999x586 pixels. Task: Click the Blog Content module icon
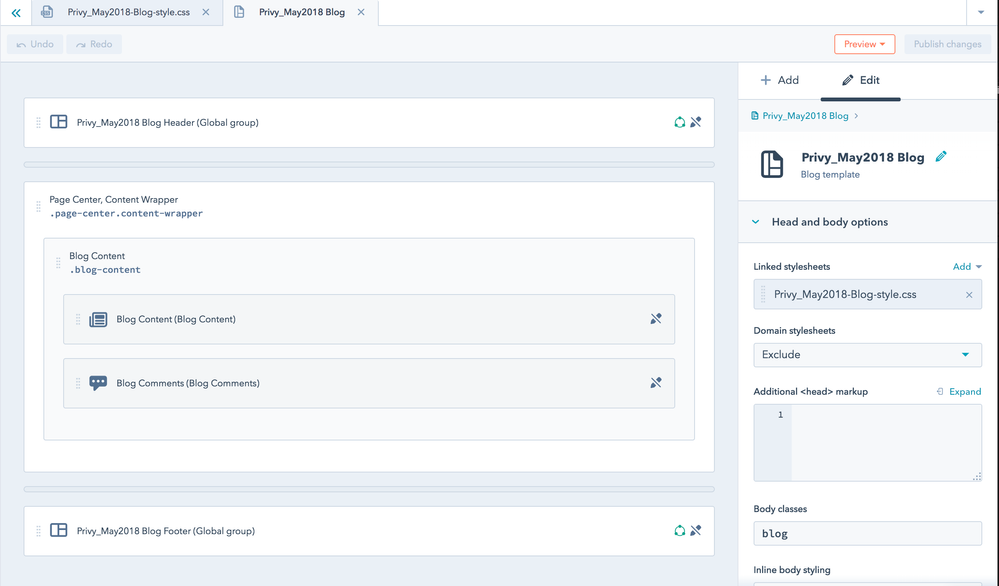97,319
